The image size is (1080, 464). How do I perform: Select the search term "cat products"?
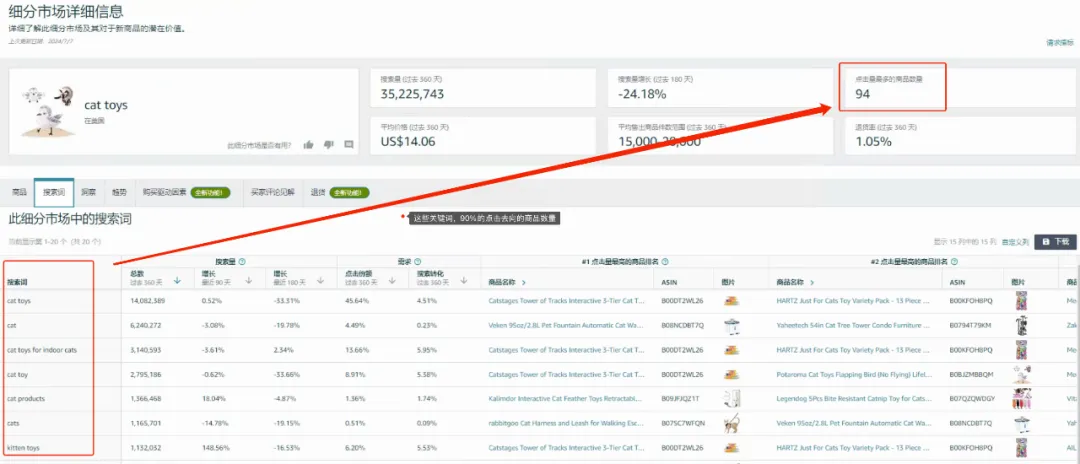pyautogui.click(x=26, y=399)
